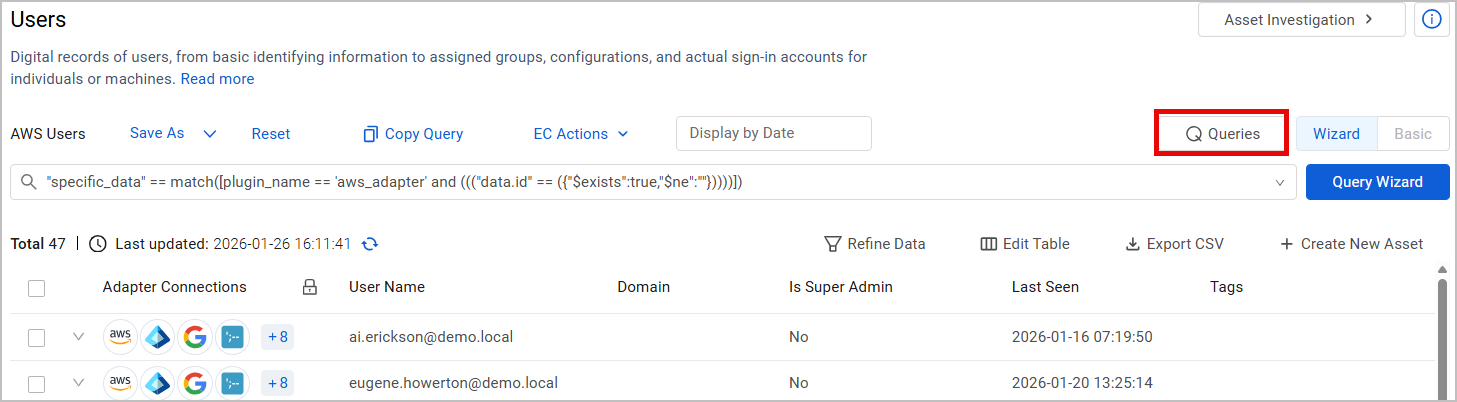Follow the Read more link
This screenshot has height=402, width=1457.
pyautogui.click(x=217, y=79)
